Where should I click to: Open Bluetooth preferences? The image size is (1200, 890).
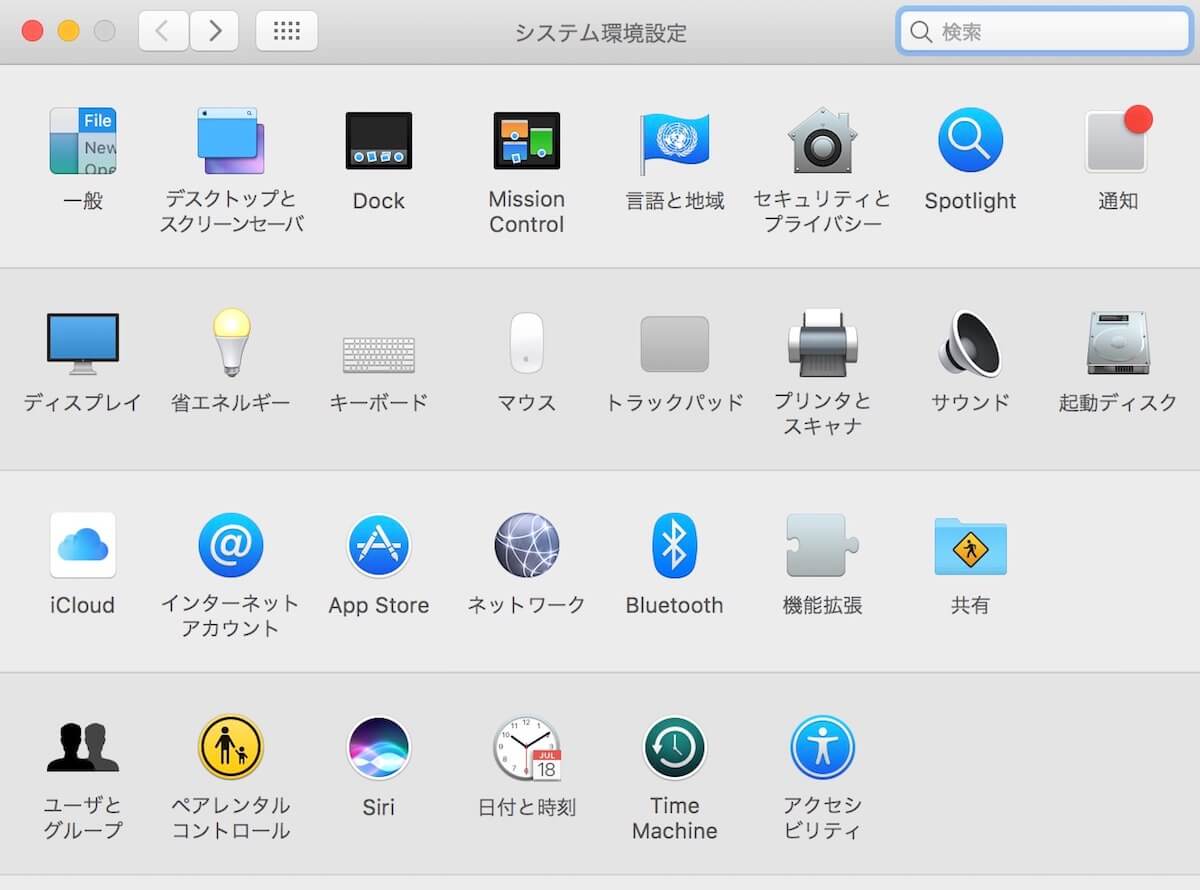[674, 545]
